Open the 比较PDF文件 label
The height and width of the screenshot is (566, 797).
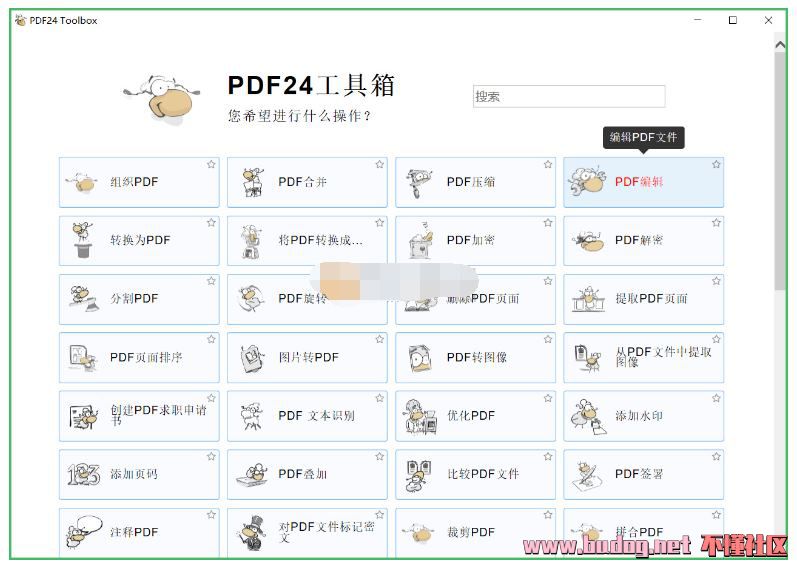point(483,474)
